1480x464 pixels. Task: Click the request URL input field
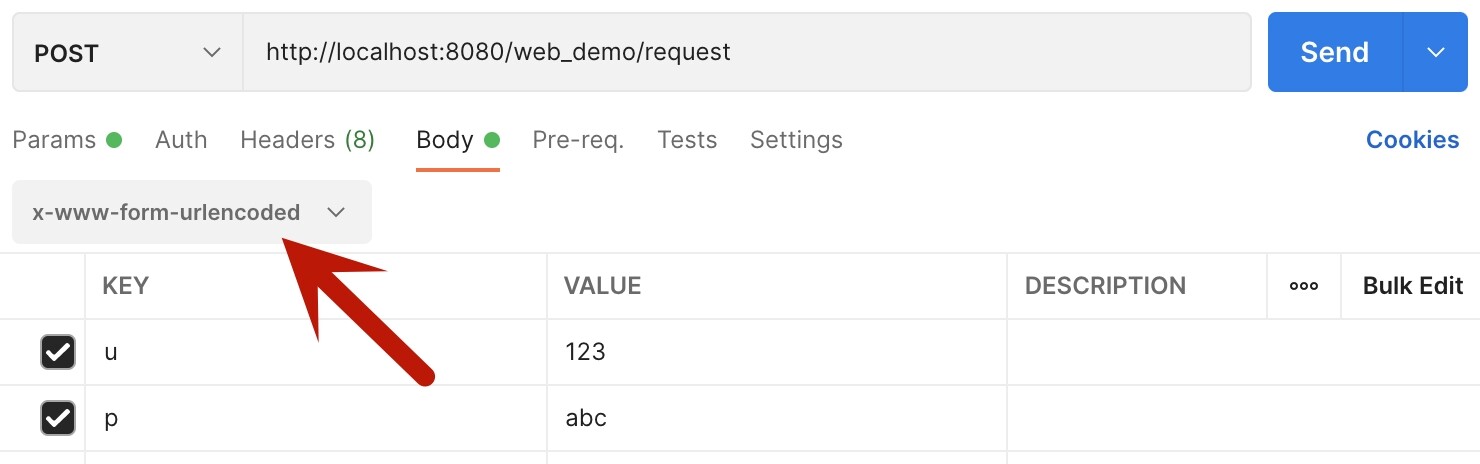(746, 52)
